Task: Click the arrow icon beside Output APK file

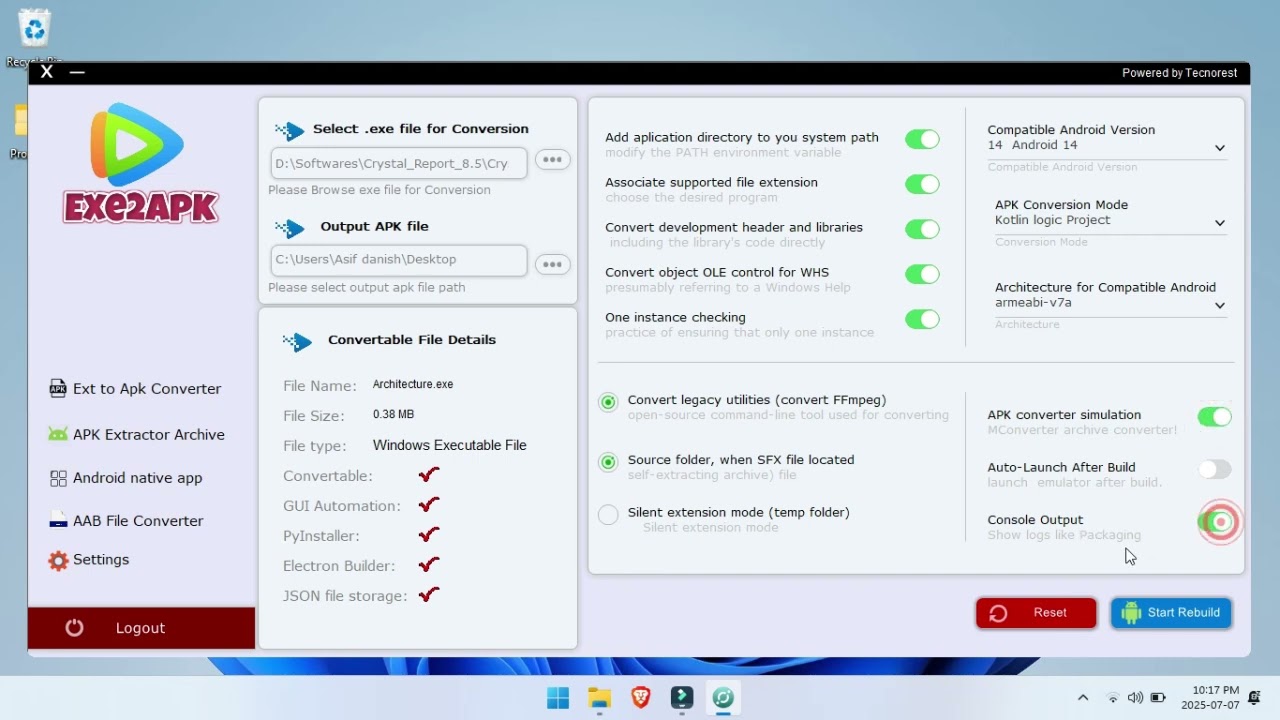Action: tap(290, 229)
